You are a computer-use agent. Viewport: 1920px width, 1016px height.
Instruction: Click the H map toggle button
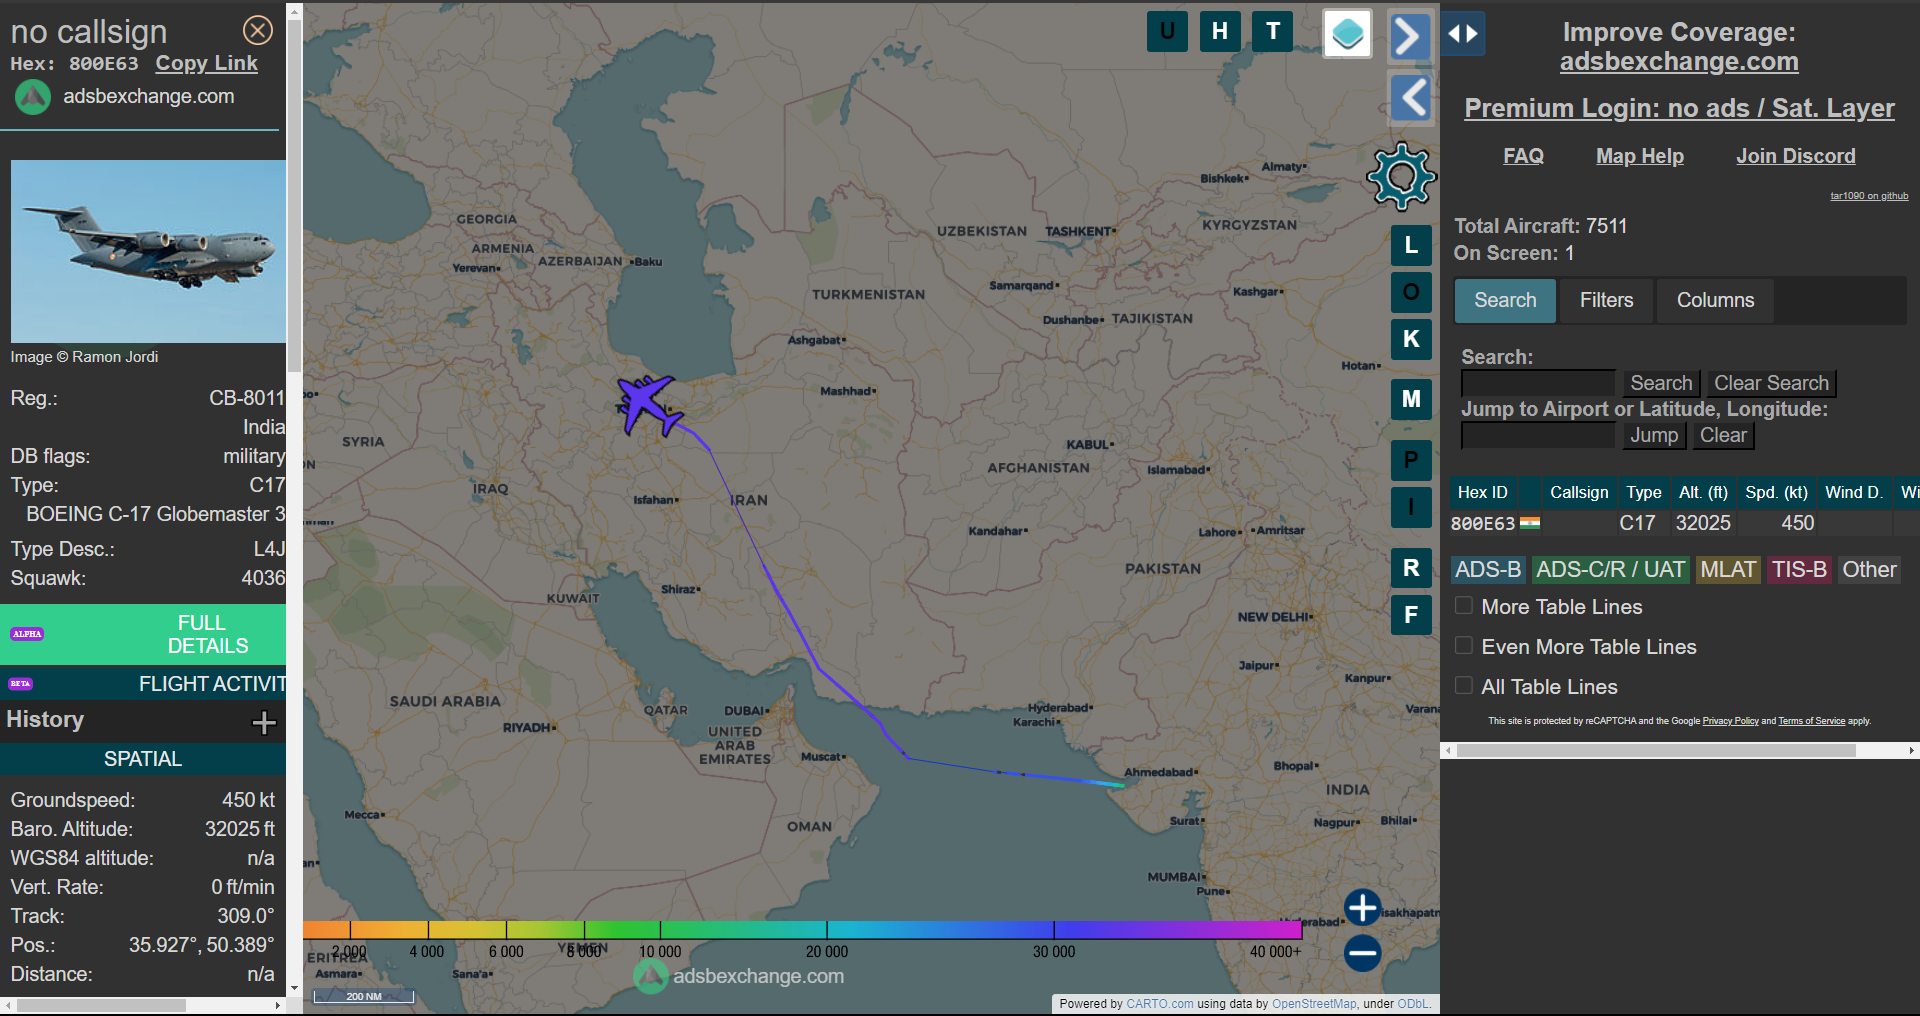[1220, 31]
